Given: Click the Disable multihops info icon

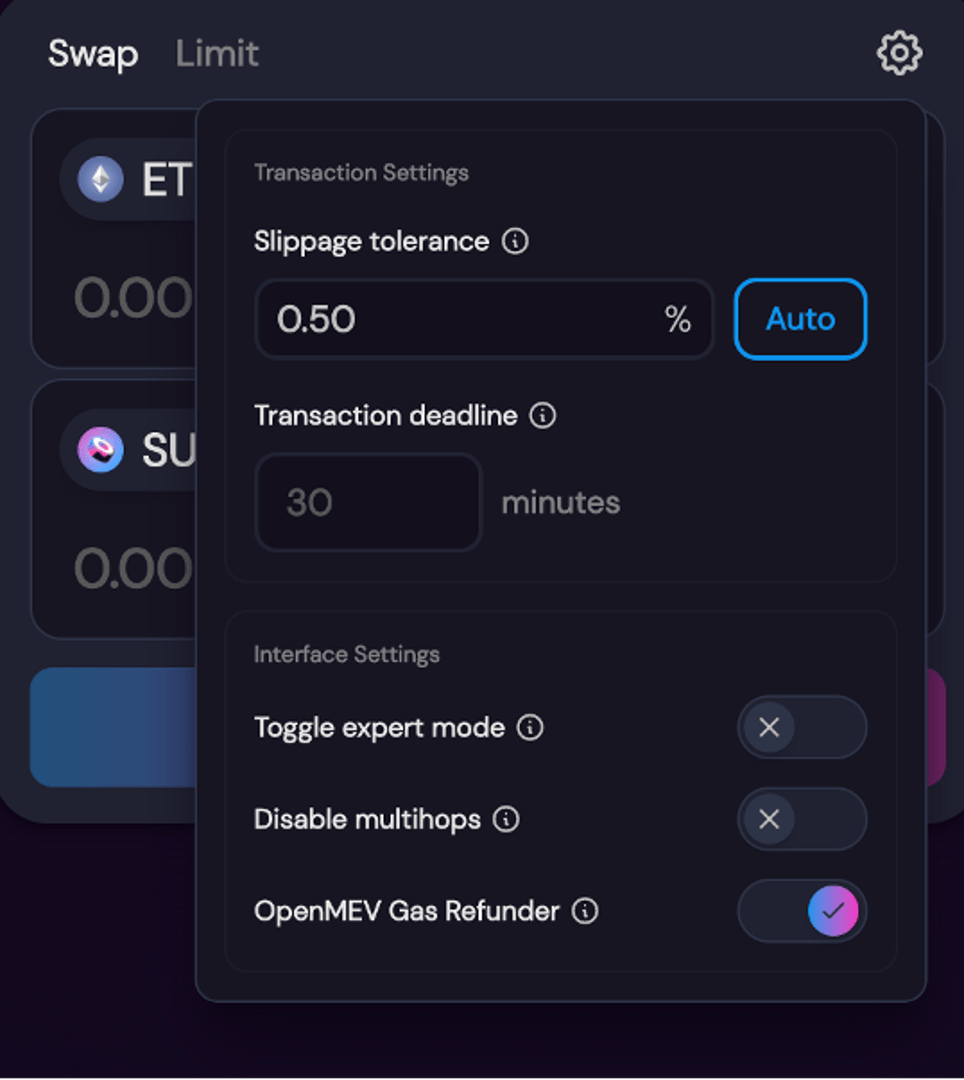Looking at the screenshot, I should [507, 819].
